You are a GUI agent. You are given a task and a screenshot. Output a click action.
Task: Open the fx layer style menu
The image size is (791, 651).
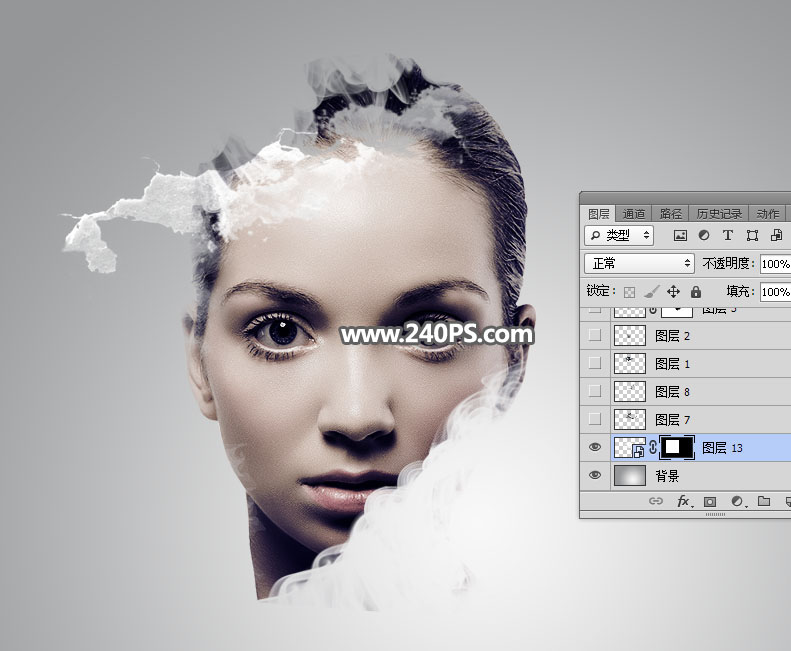(x=685, y=501)
